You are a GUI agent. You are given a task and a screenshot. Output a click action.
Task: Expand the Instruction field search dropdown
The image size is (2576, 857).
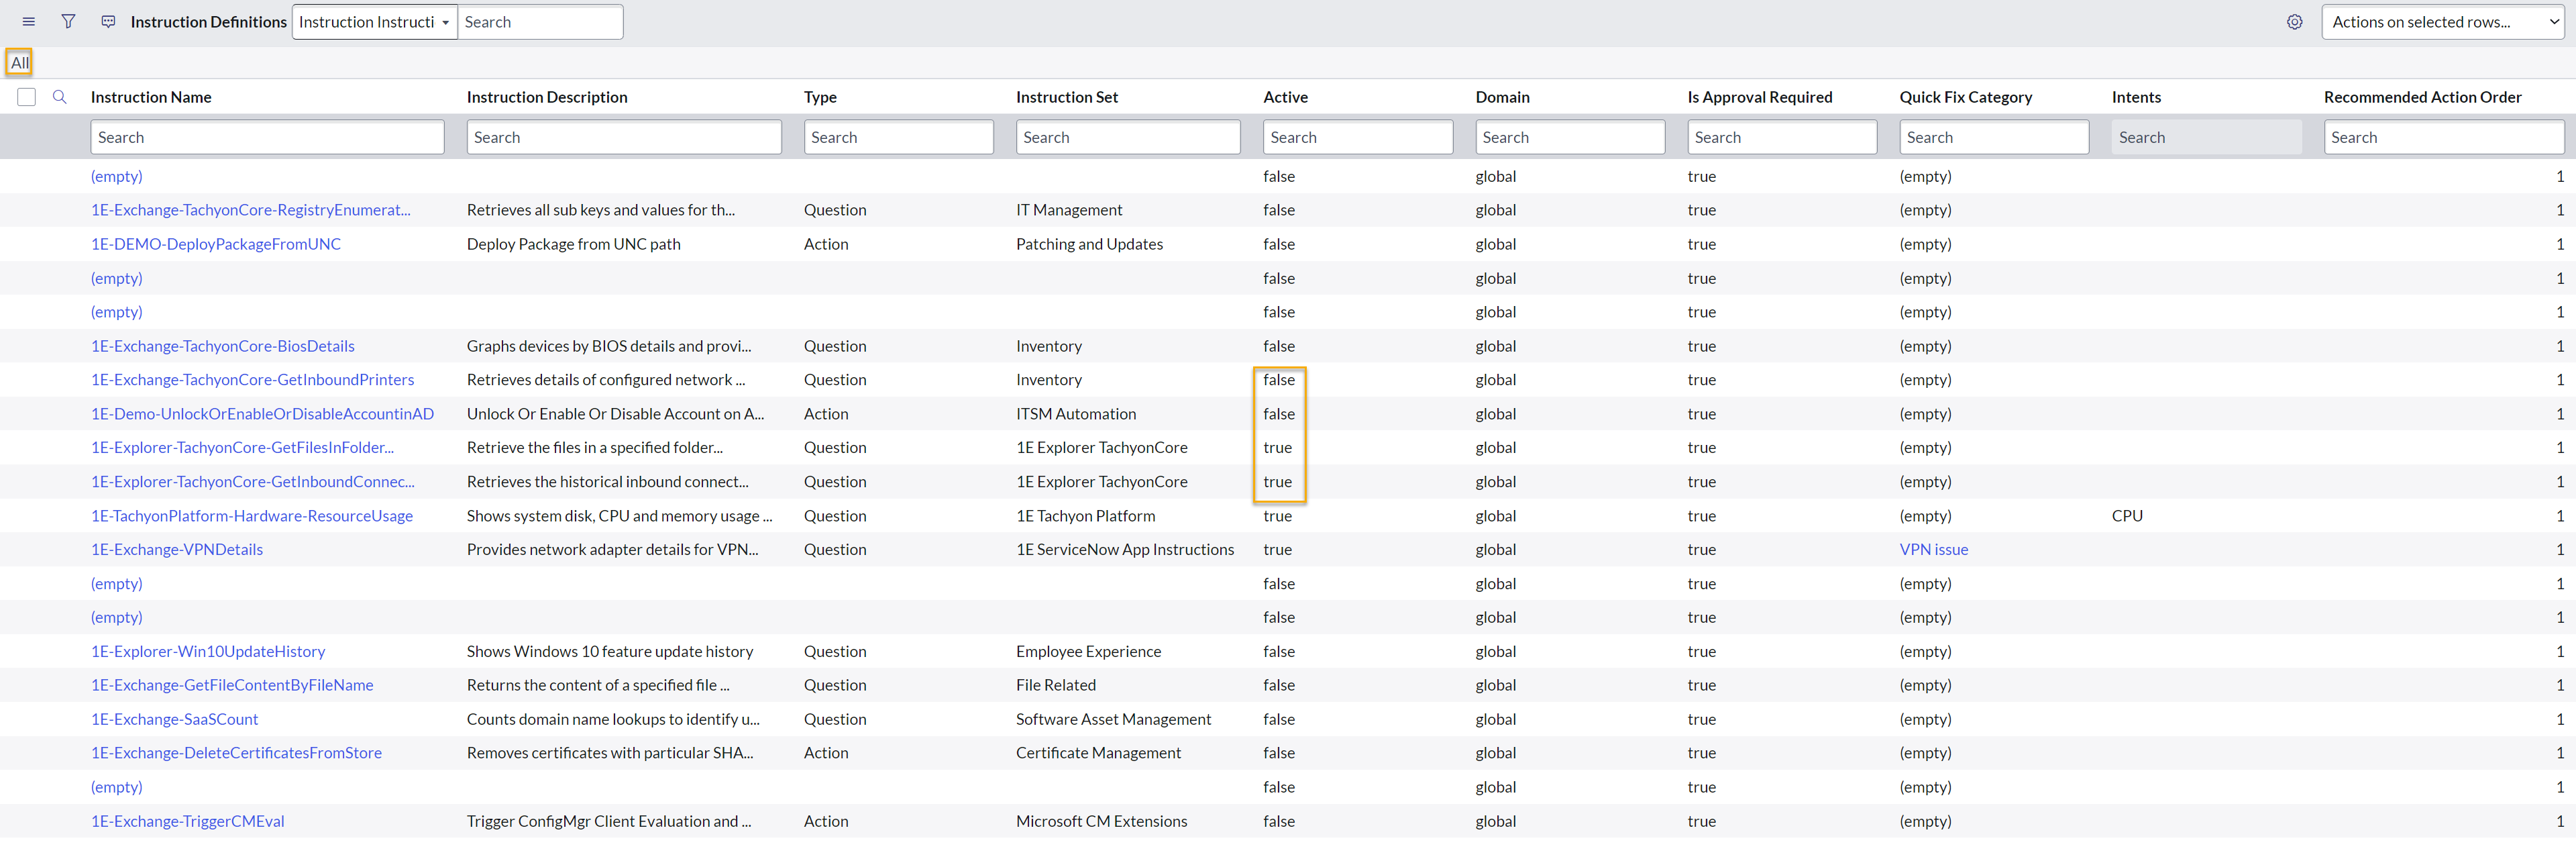pyautogui.click(x=374, y=22)
